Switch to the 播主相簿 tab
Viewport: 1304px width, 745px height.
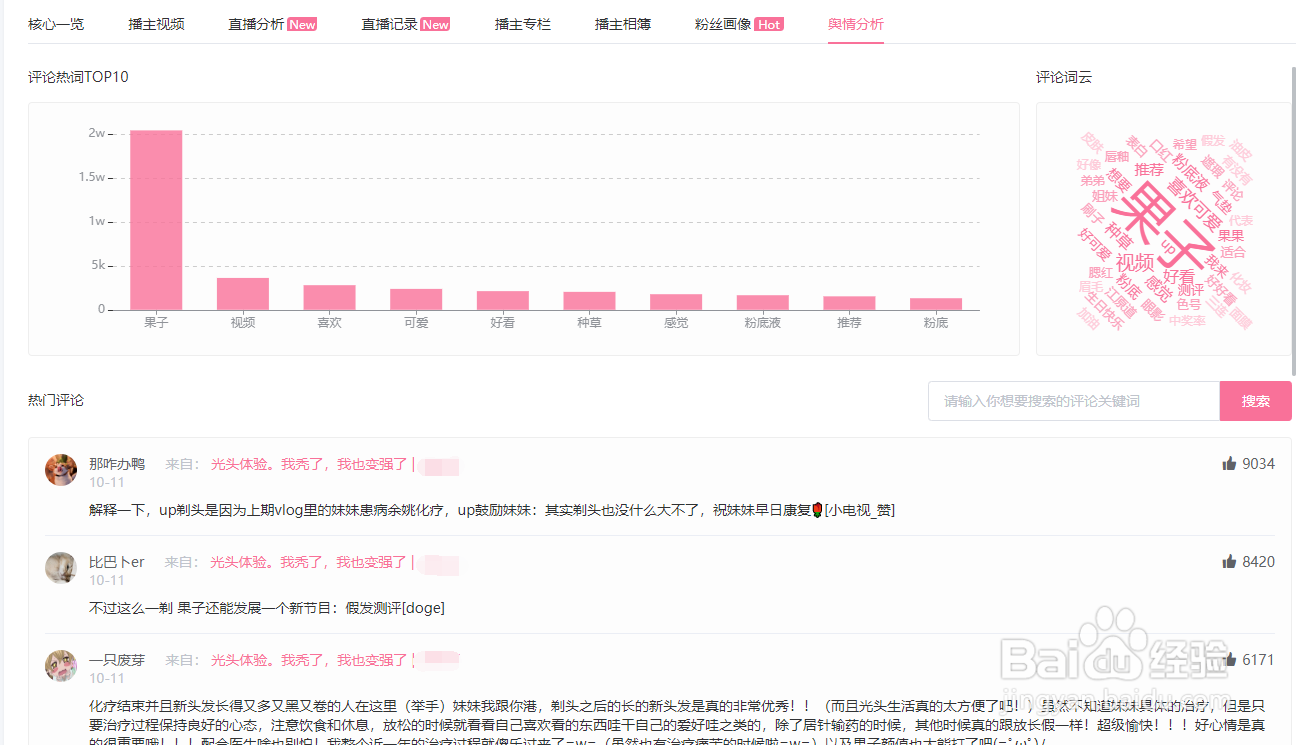click(x=625, y=23)
